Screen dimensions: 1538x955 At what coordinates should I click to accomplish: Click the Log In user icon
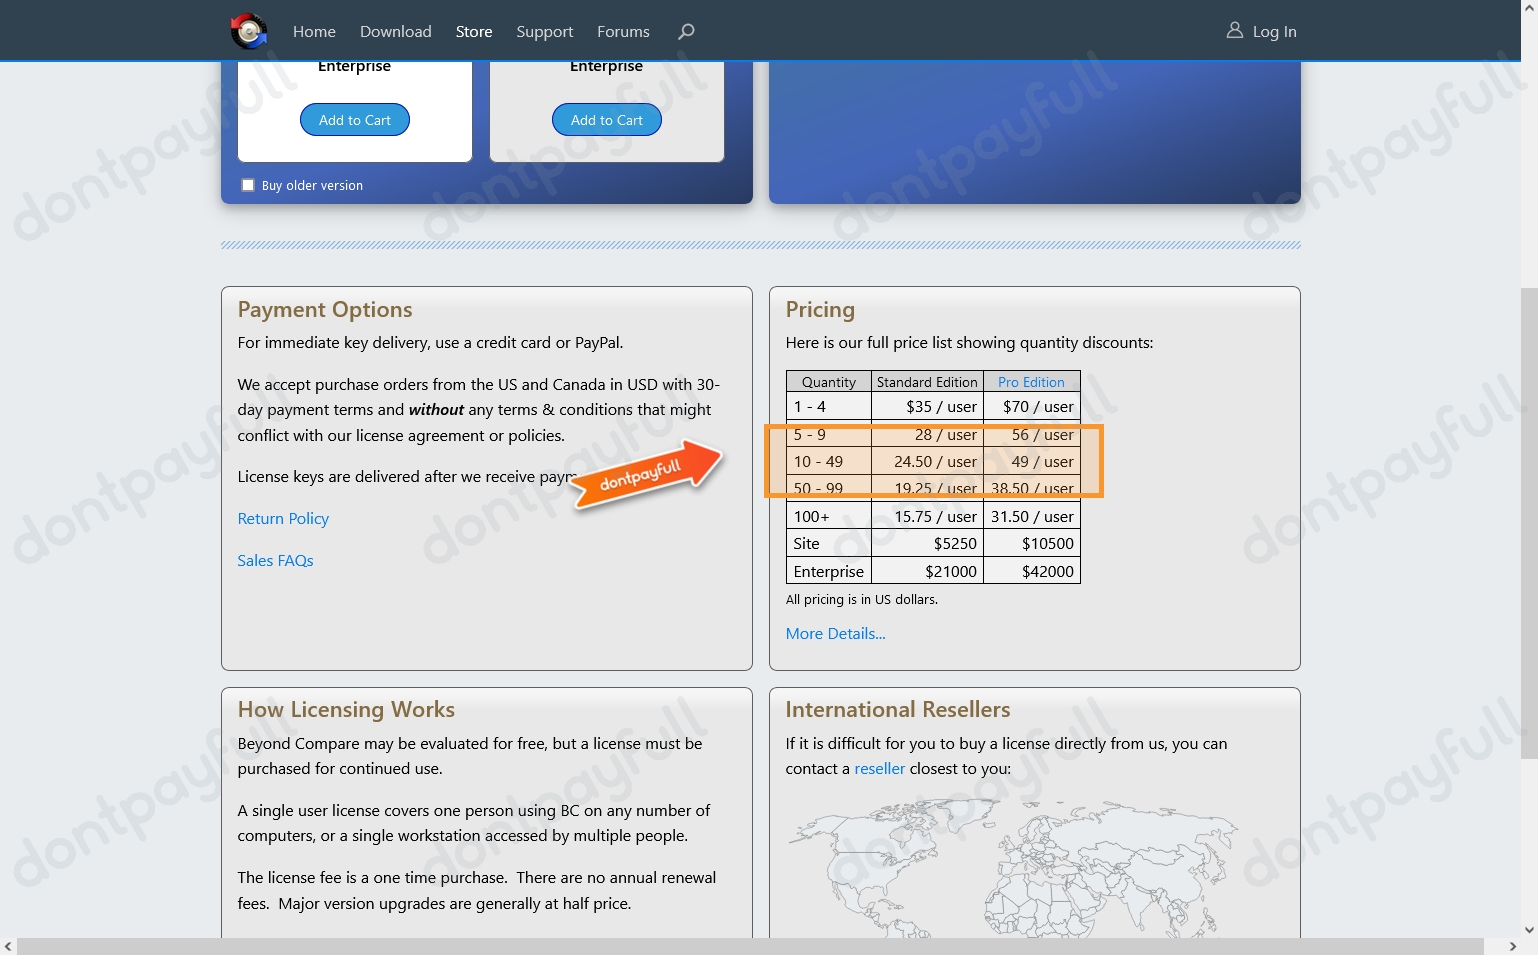[x=1235, y=31]
